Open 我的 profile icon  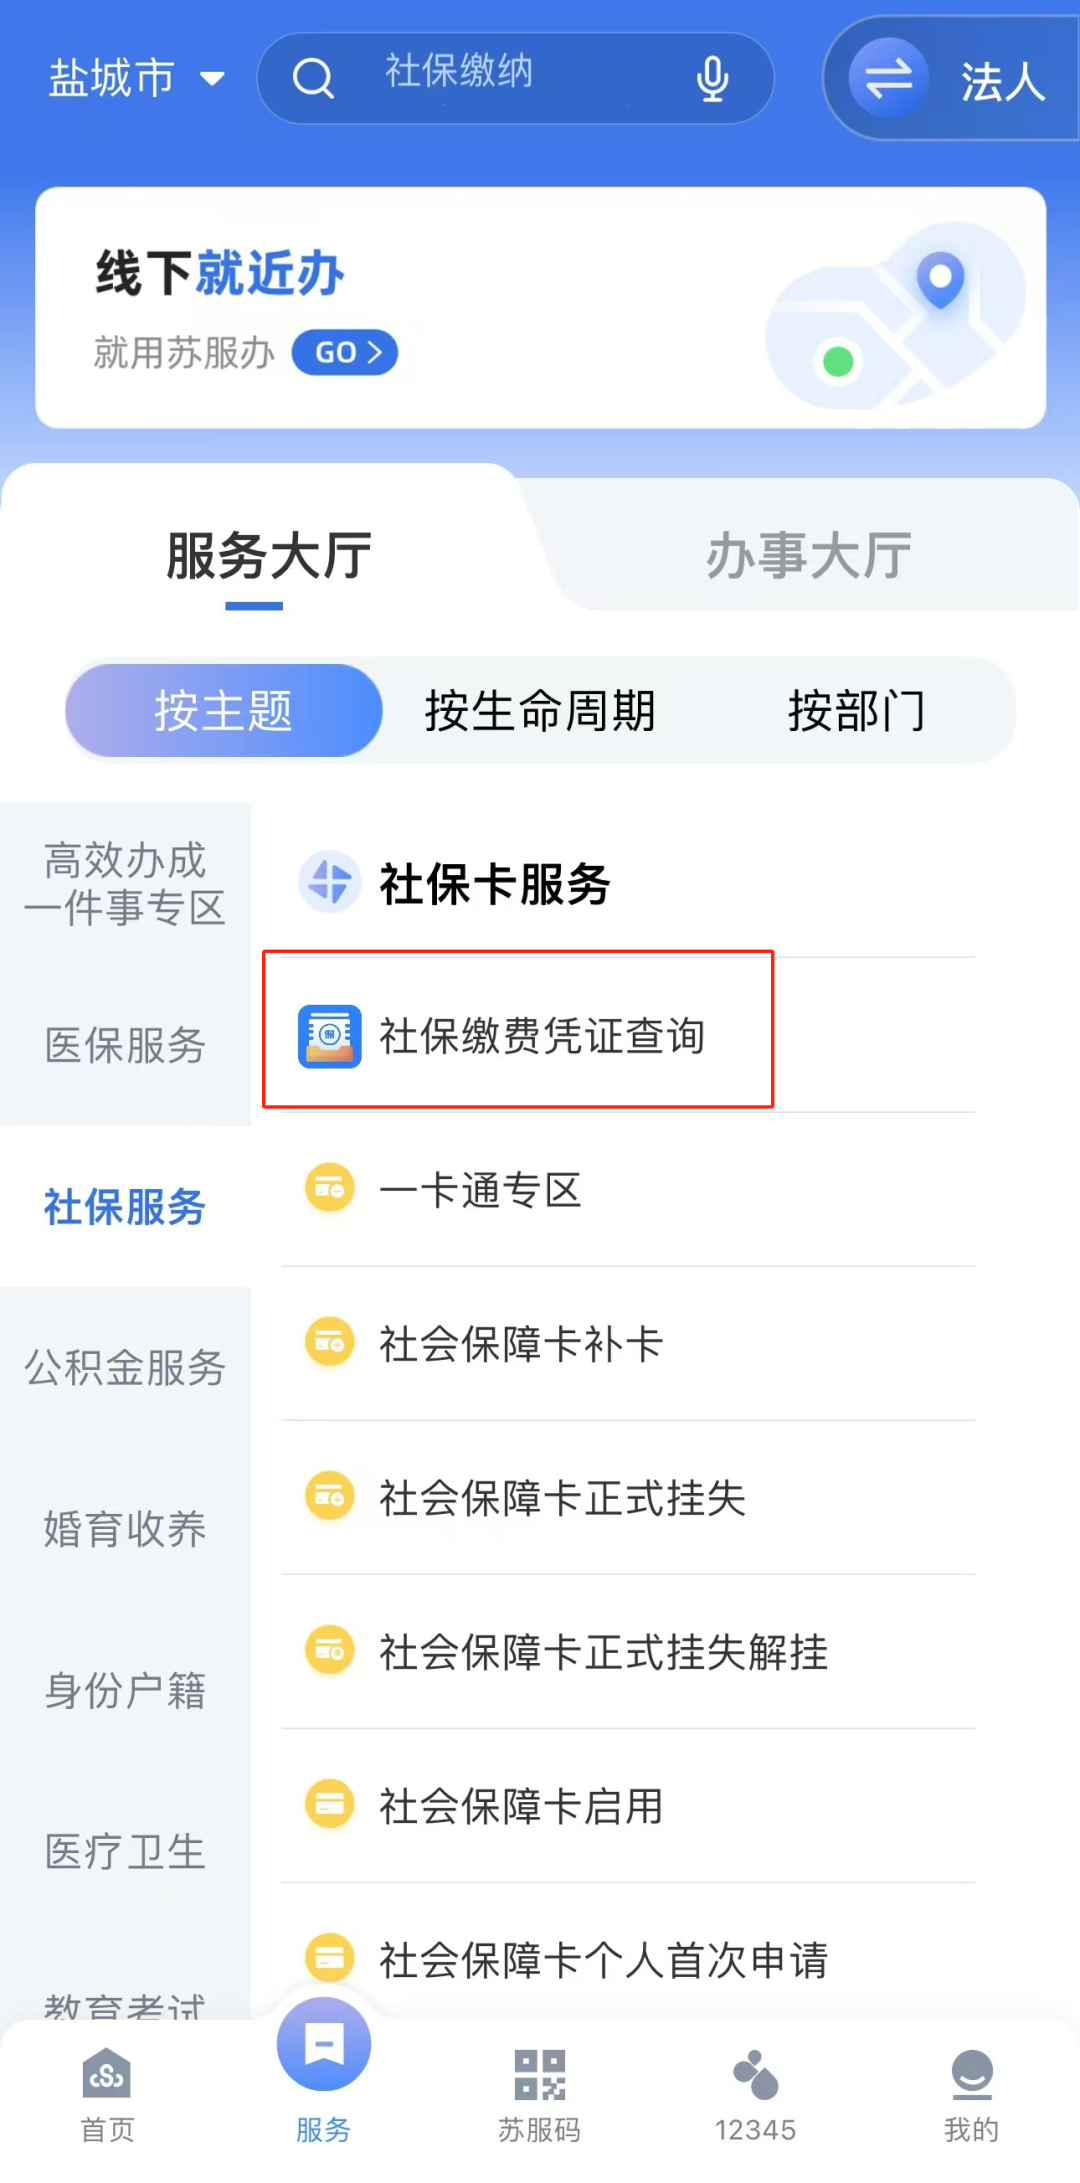tap(971, 2074)
